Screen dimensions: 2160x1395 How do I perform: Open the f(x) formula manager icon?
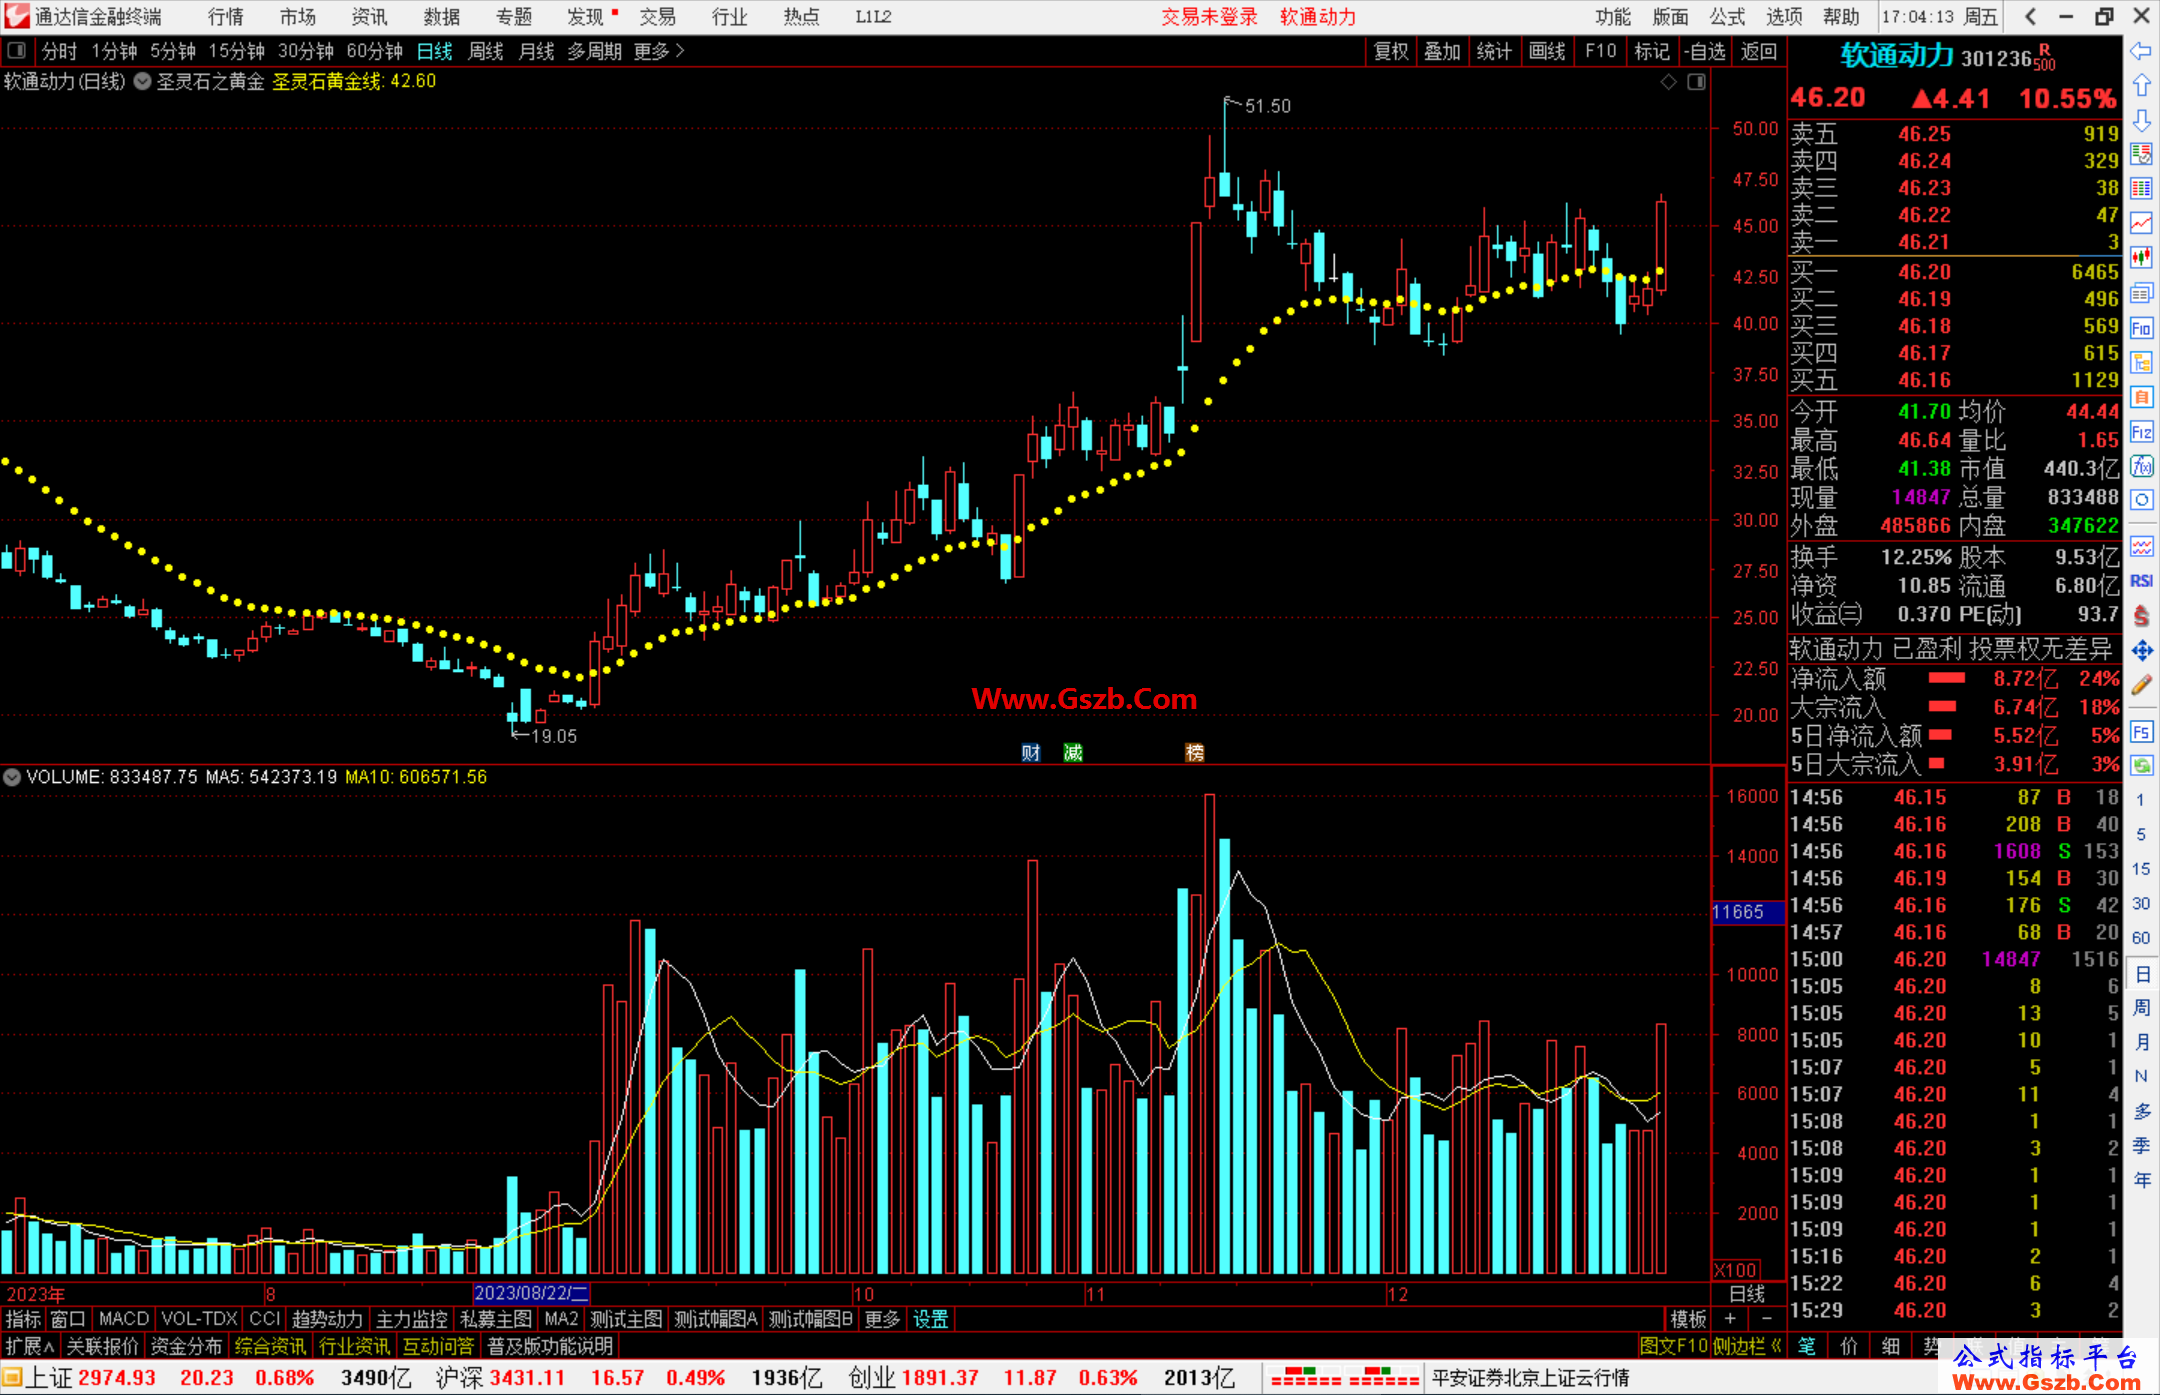pyautogui.click(x=2141, y=466)
